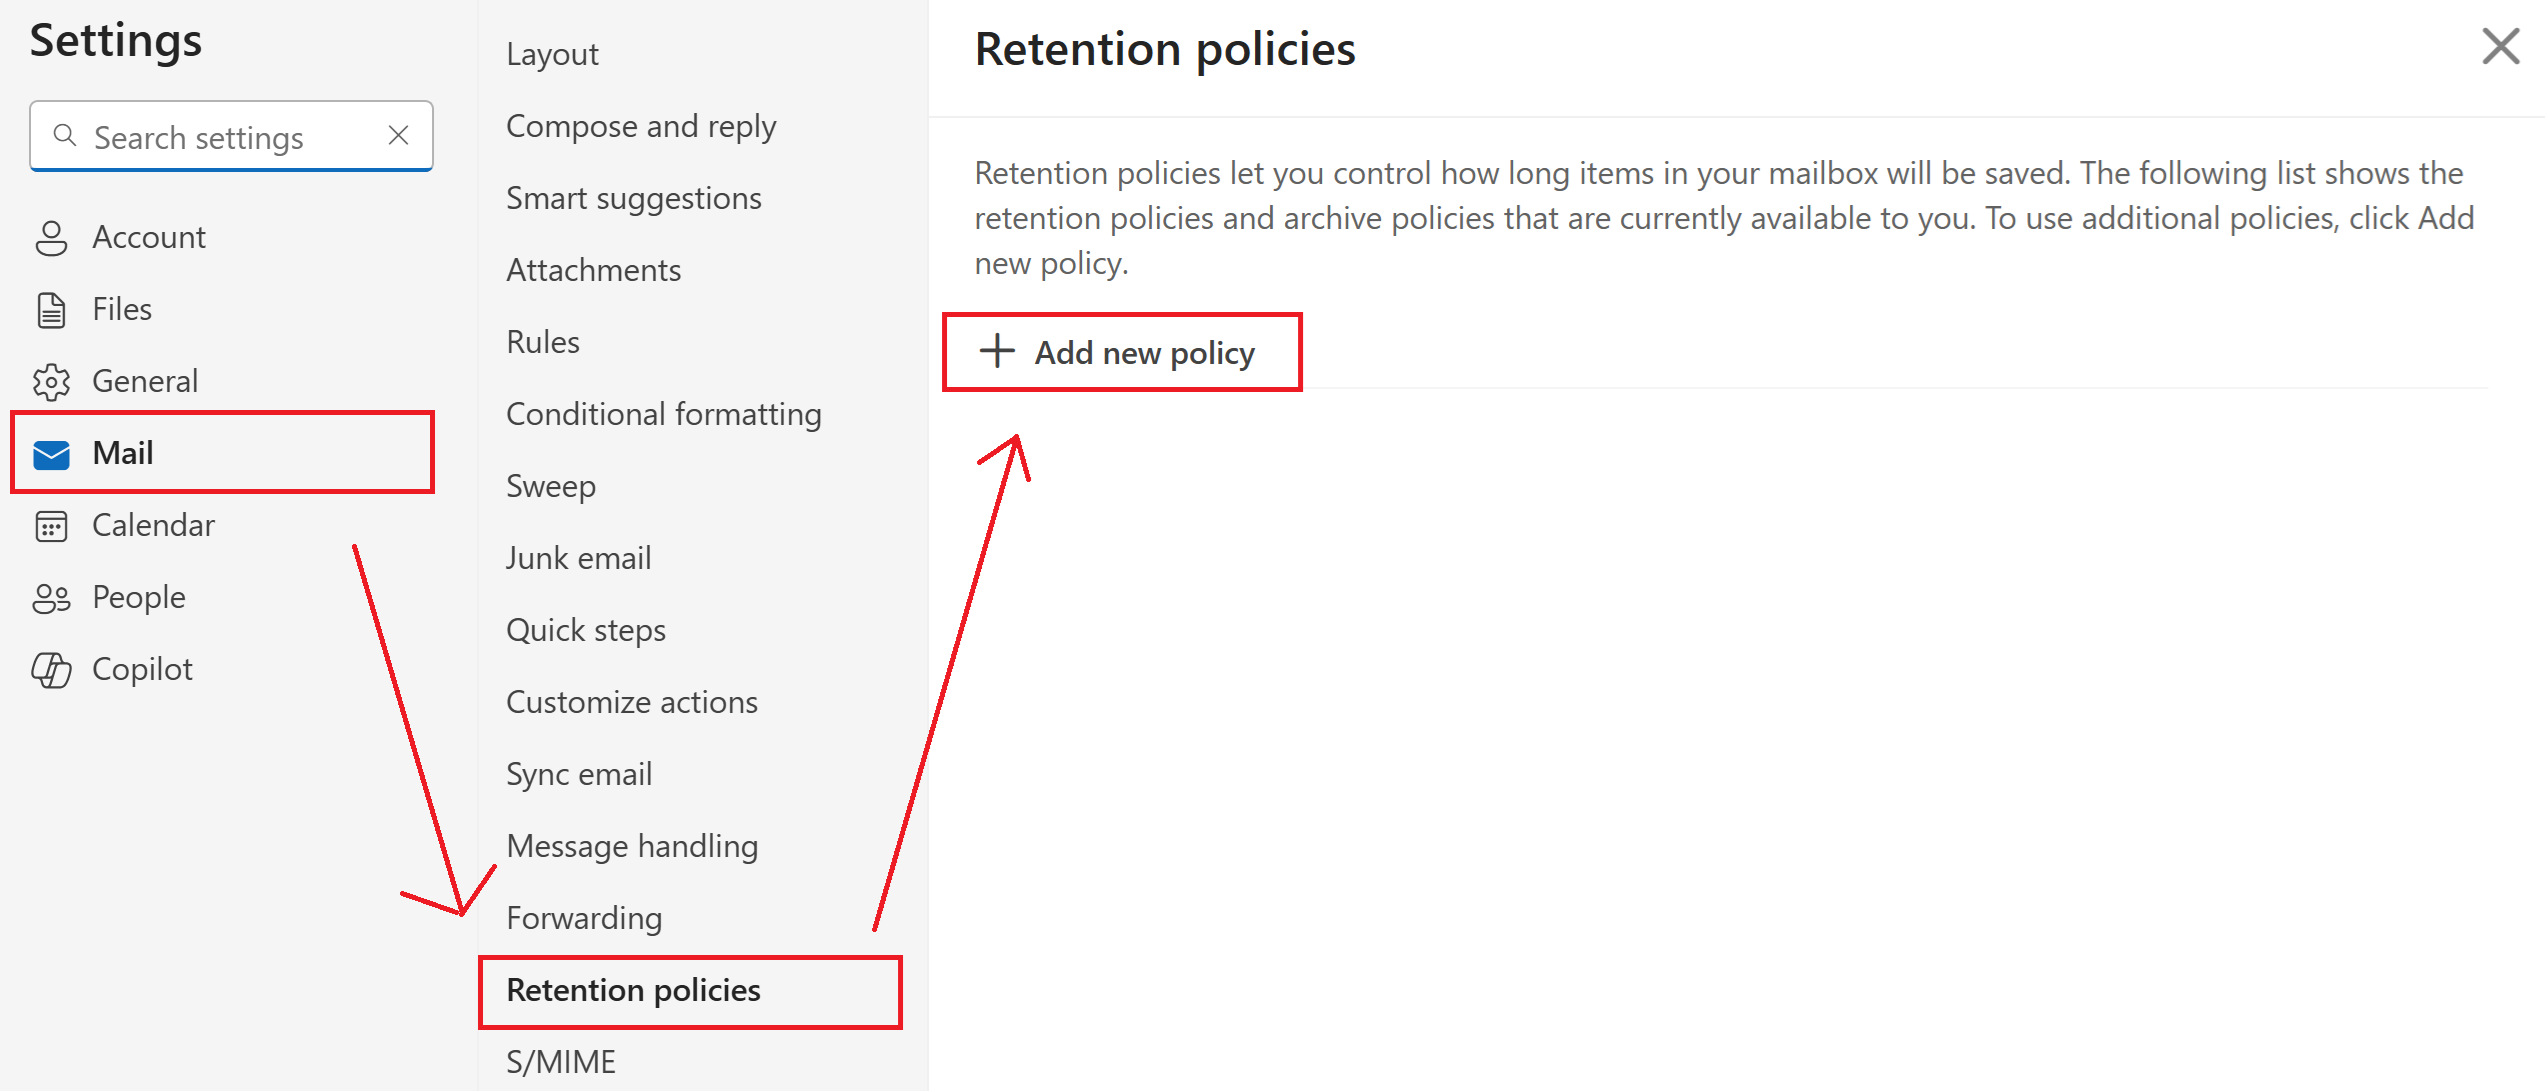This screenshot has width=2545, height=1091.
Task: Select Conditional formatting option
Action: 663,414
